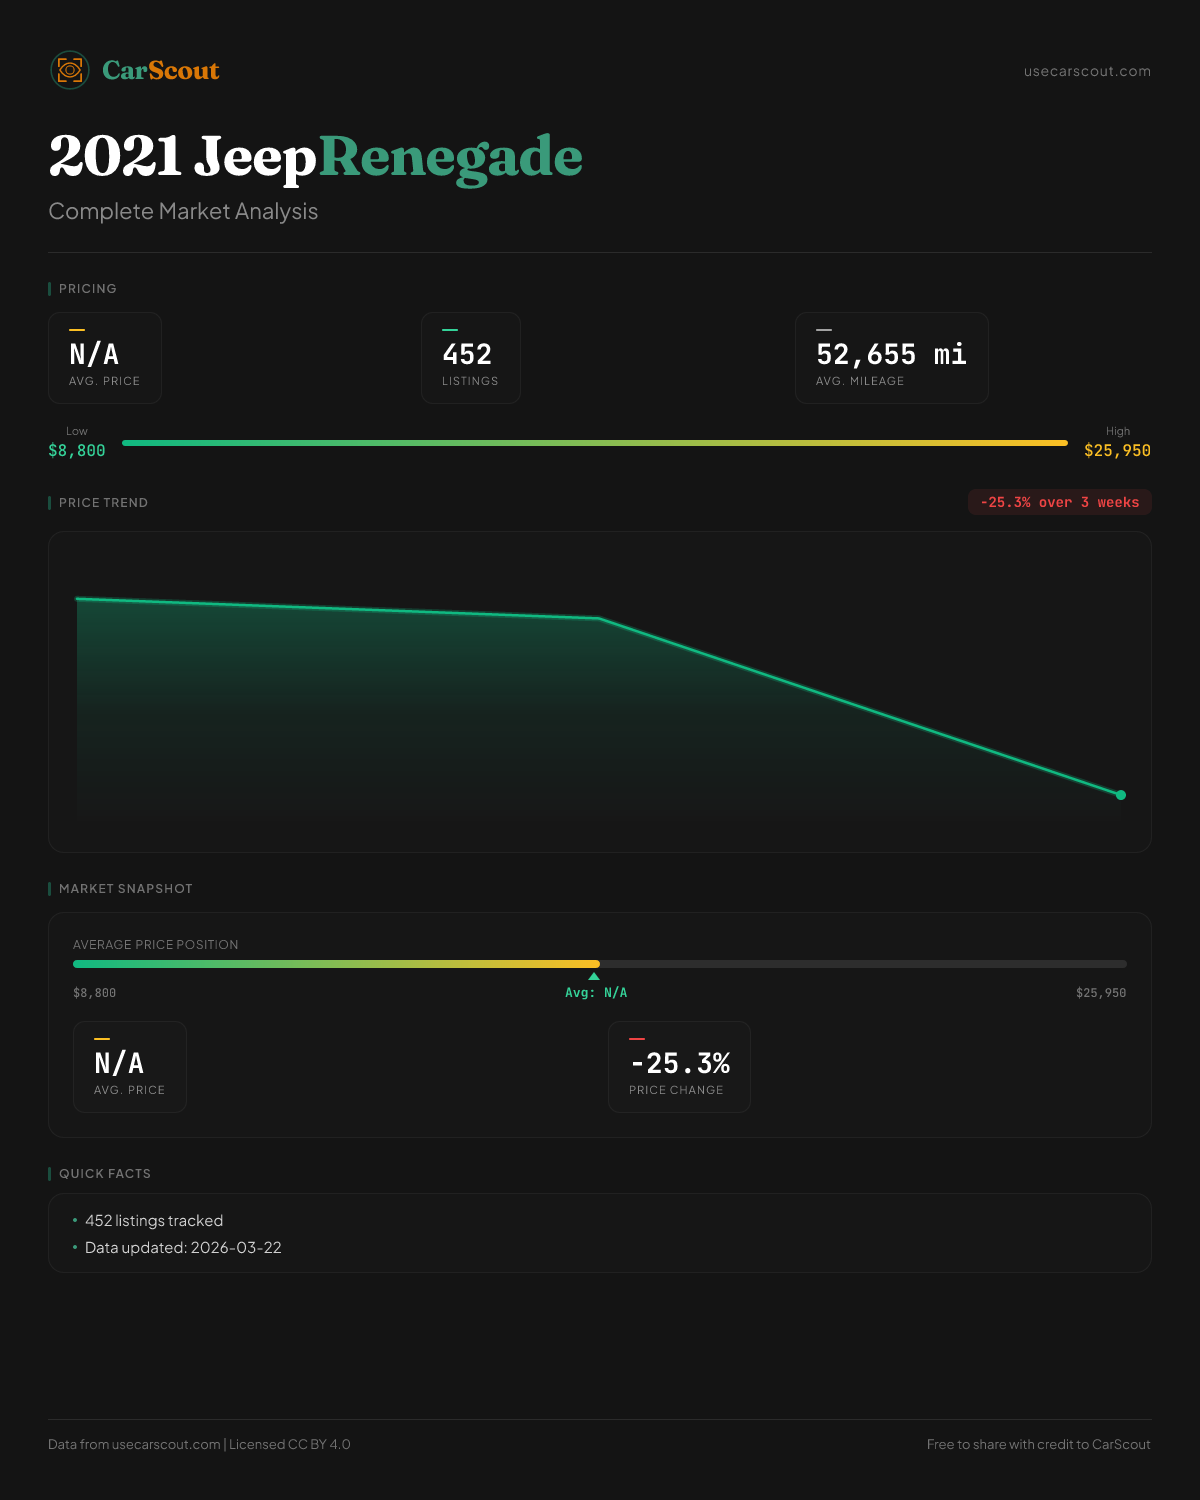Image resolution: width=1200 pixels, height=1500 pixels.
Task: Click the $8,800 low price label
Action: pos(77,451)
